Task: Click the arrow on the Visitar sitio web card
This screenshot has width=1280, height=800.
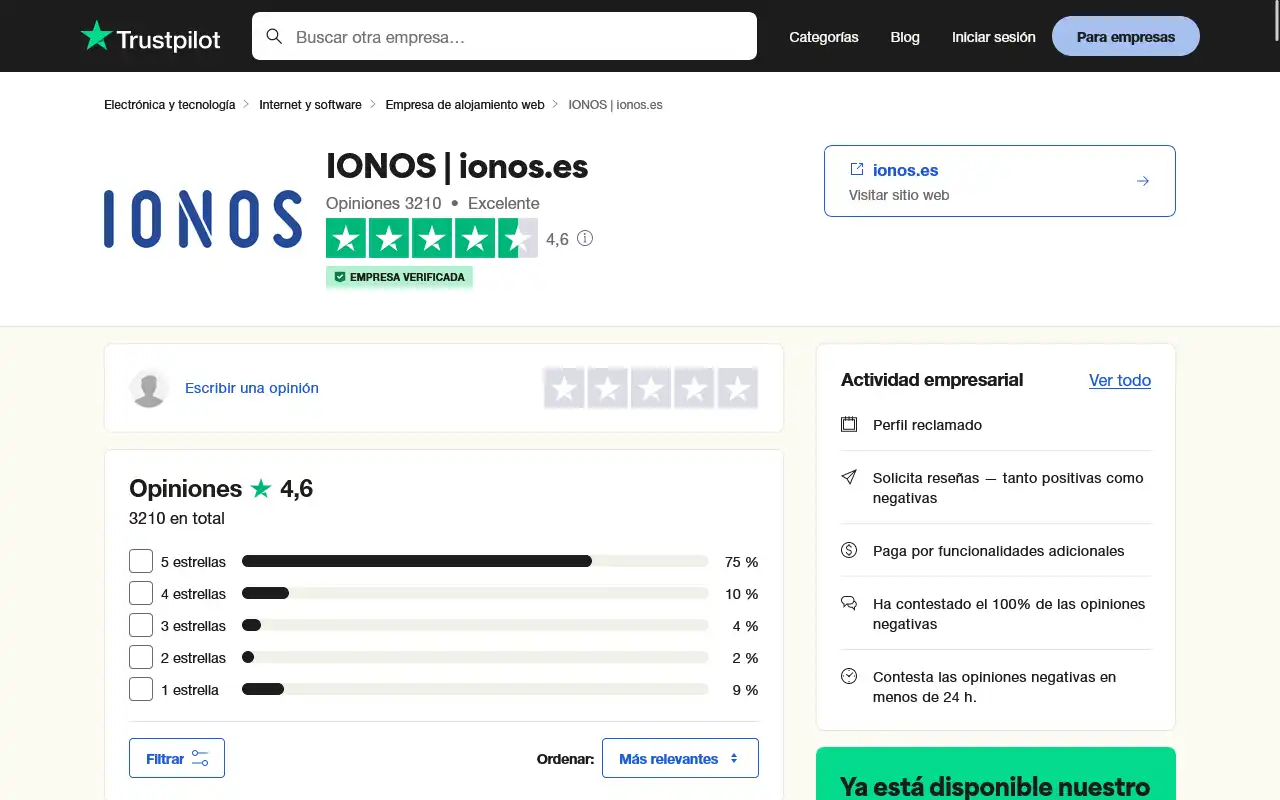Action: 1143,181
